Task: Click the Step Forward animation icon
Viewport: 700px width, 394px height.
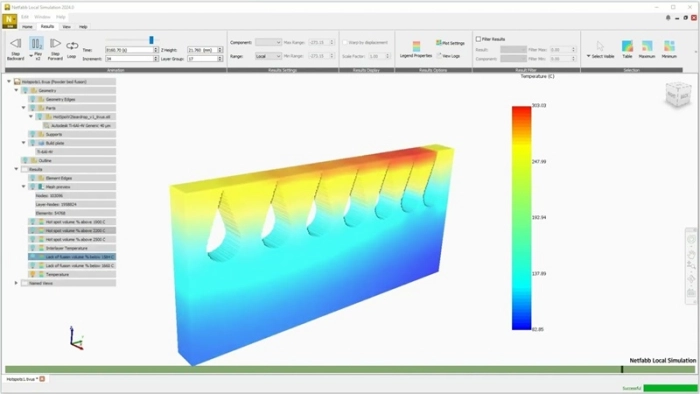Action: click(55, 43)
